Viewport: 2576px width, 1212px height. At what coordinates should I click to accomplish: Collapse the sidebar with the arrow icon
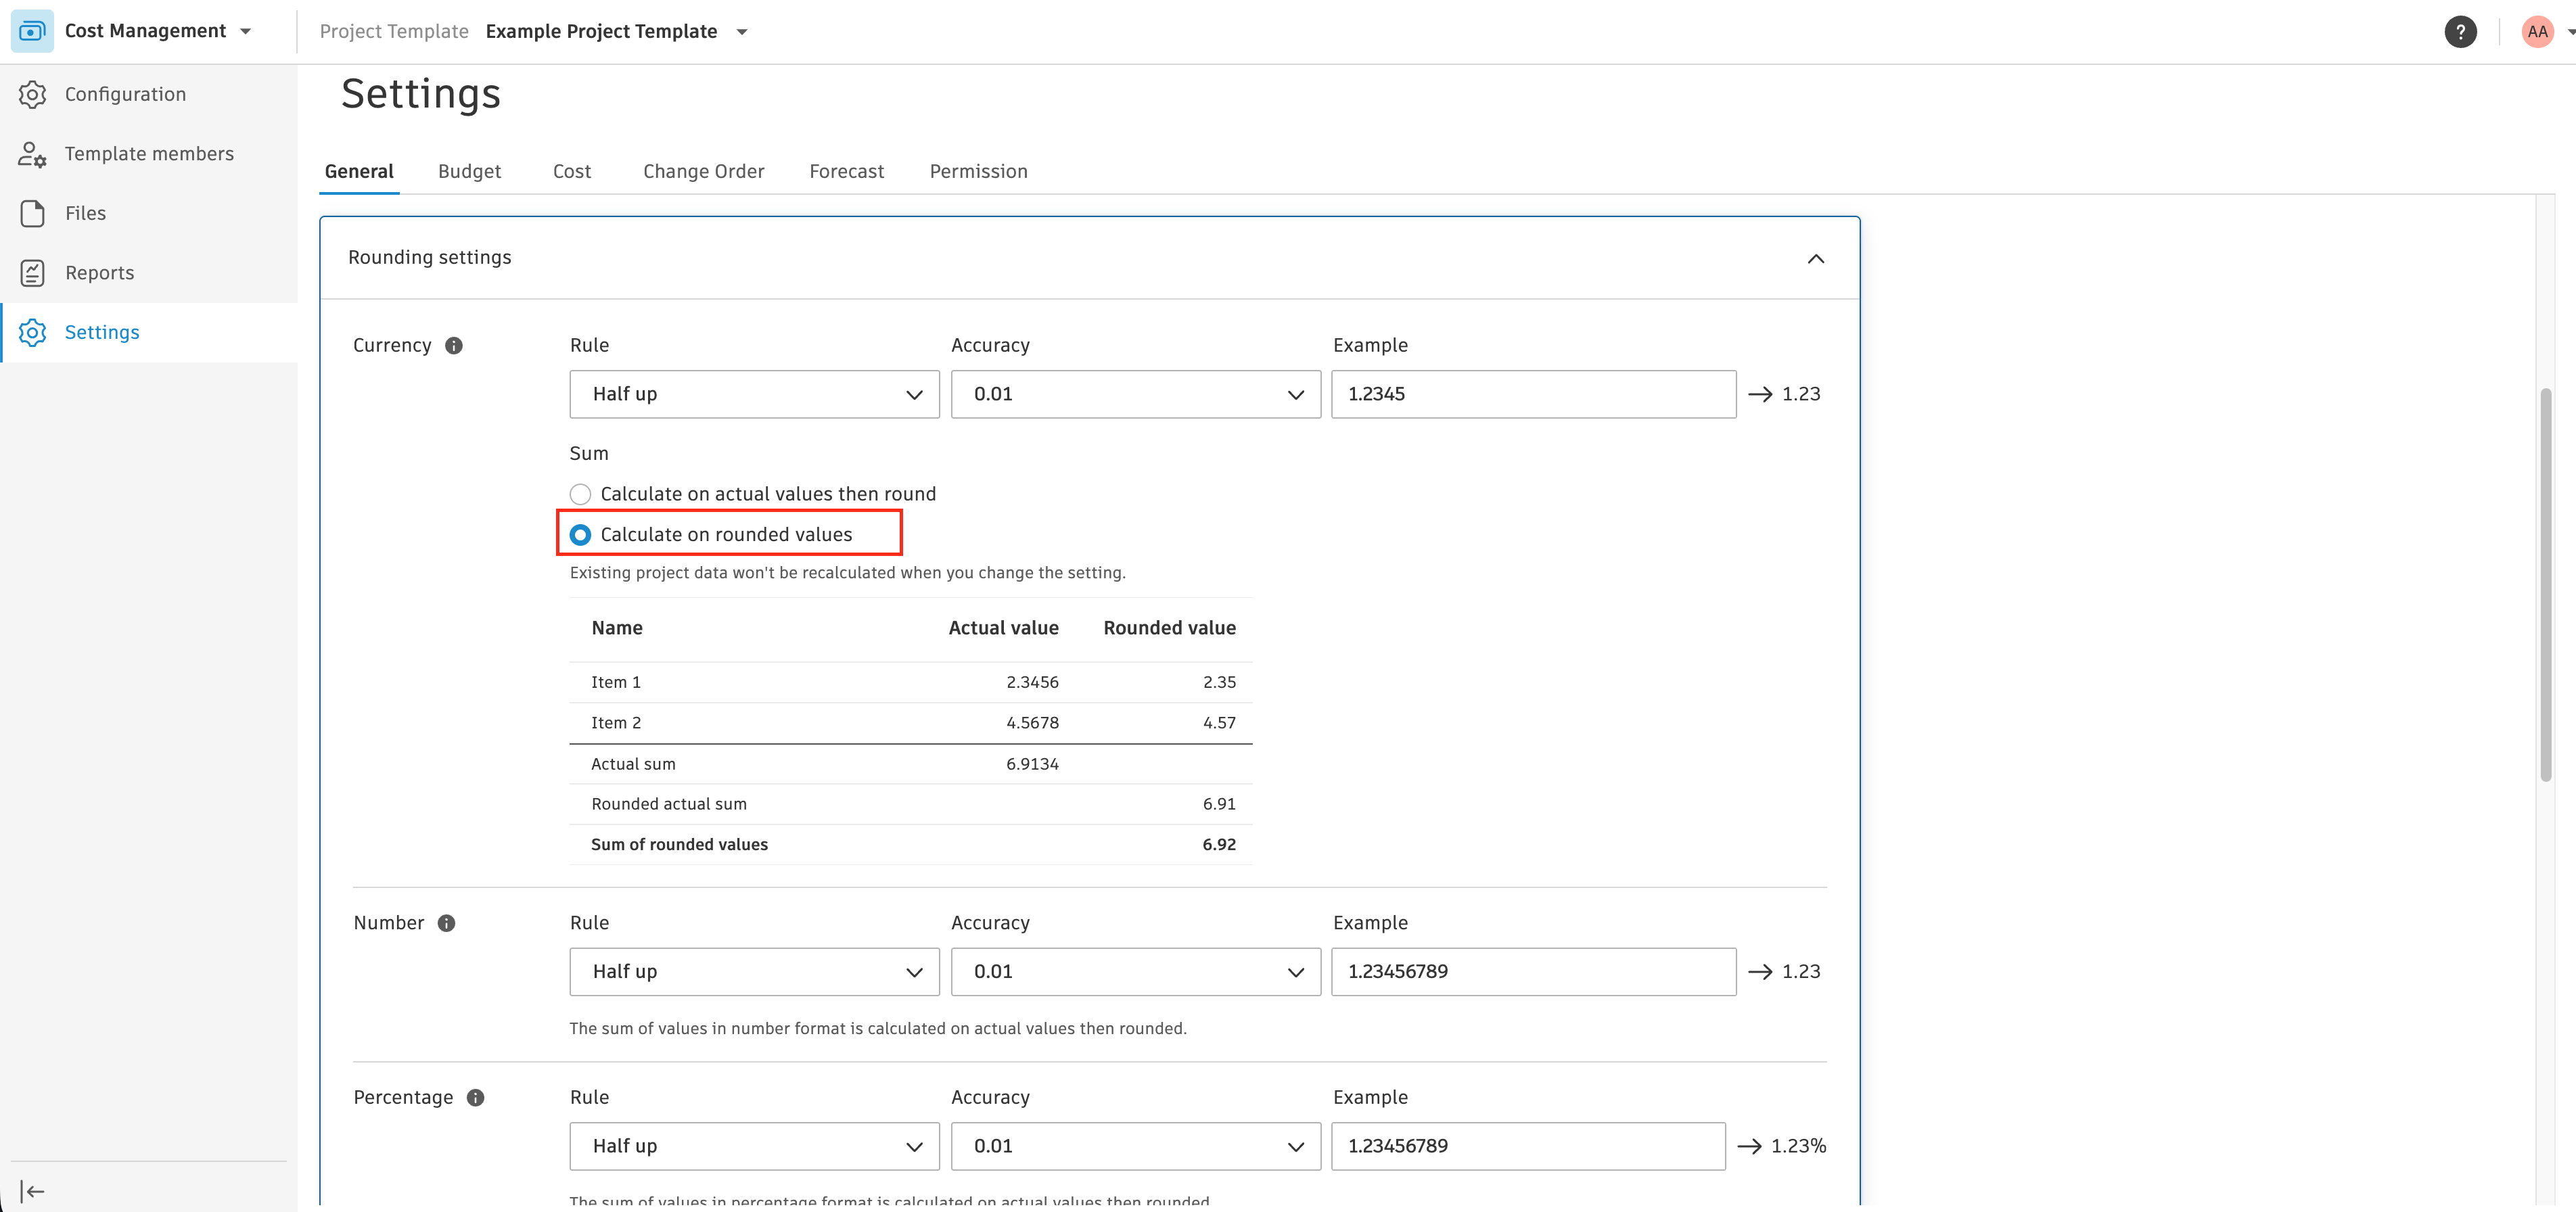point(32,1191)
